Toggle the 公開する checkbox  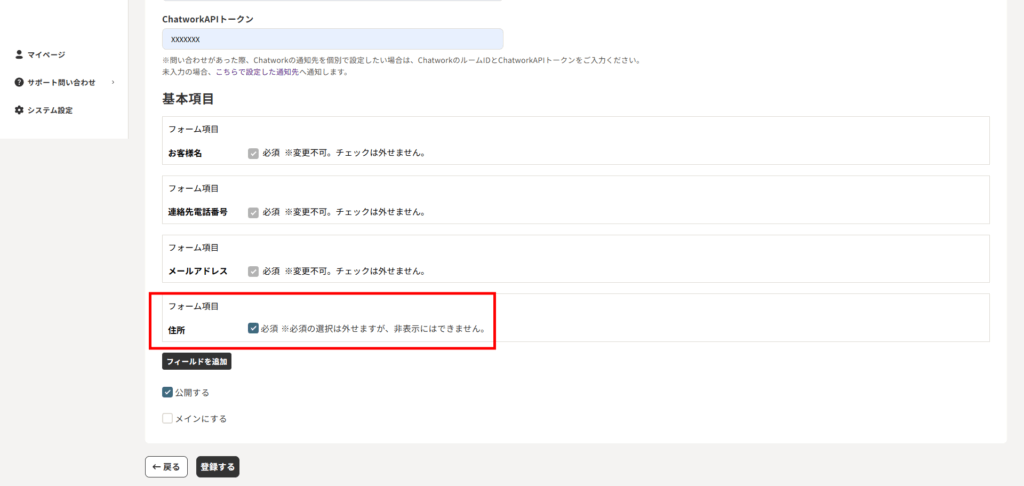(x=167, y=393)
